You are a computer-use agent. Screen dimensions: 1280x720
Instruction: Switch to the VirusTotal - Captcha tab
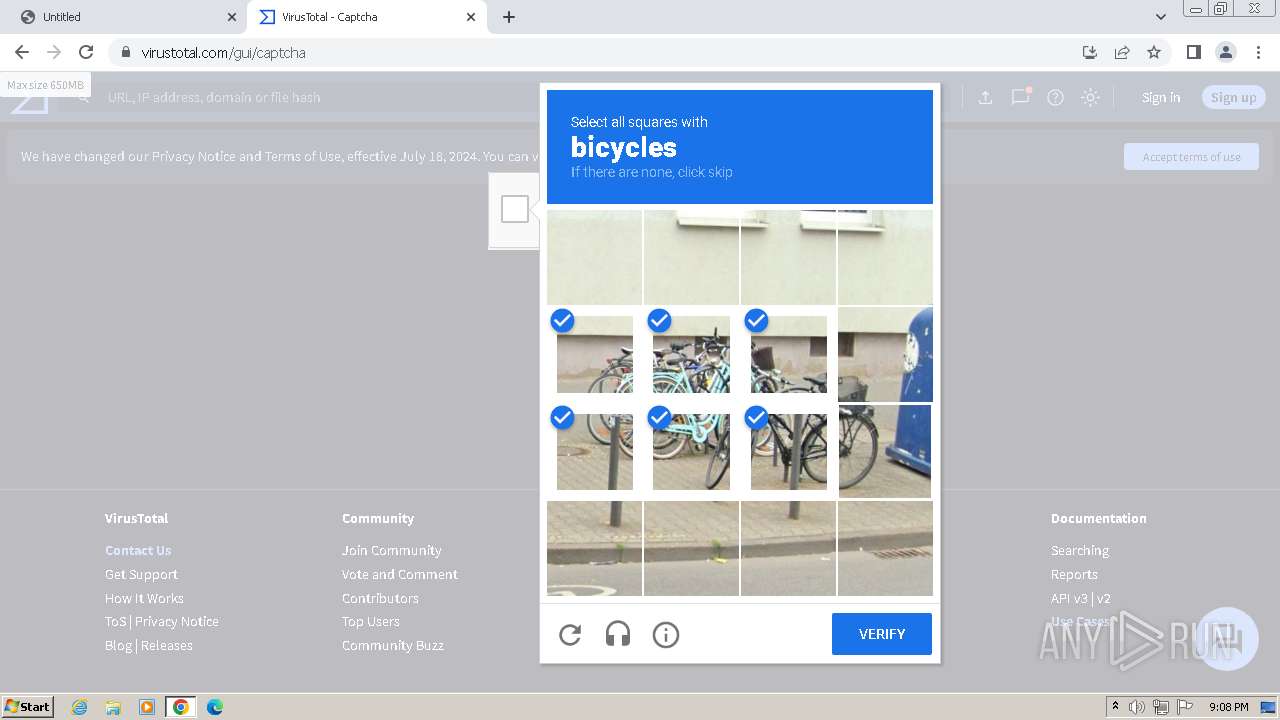[x=365, y=17]
